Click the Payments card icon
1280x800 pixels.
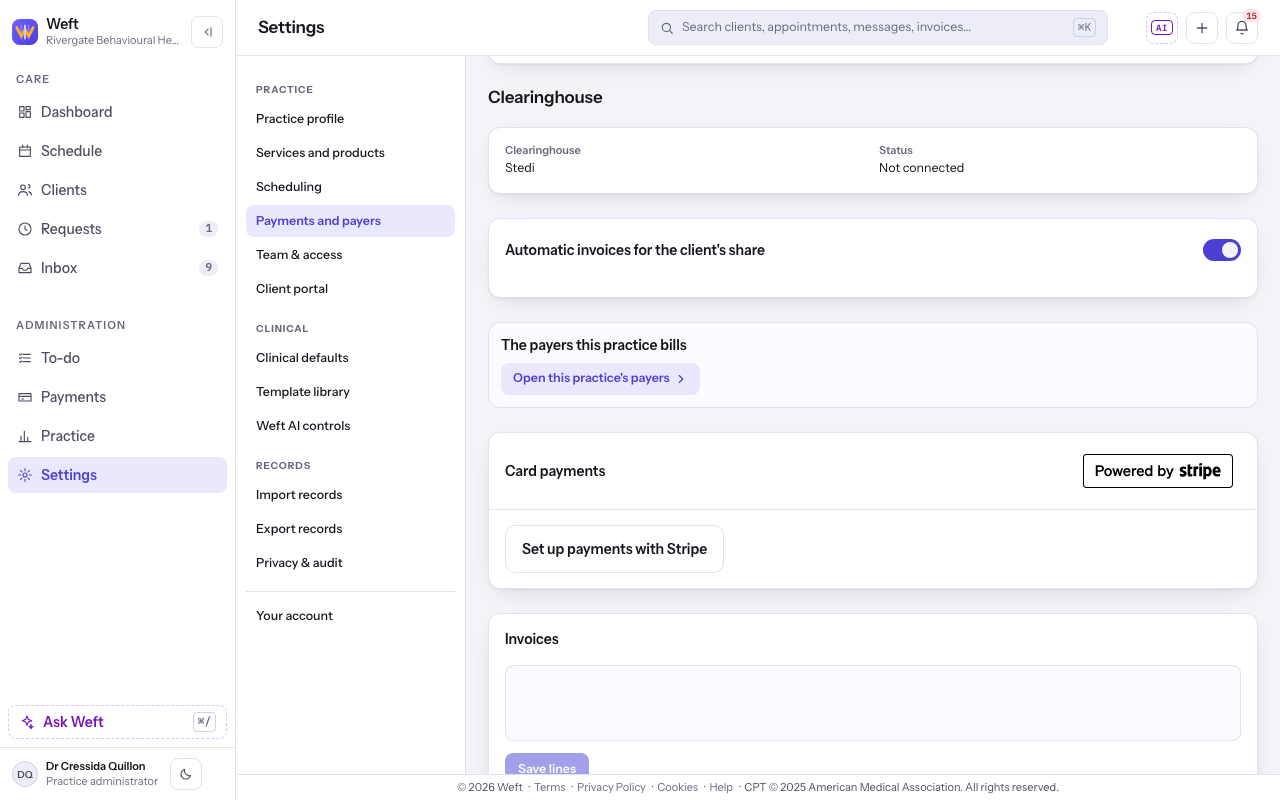(25, 397)
